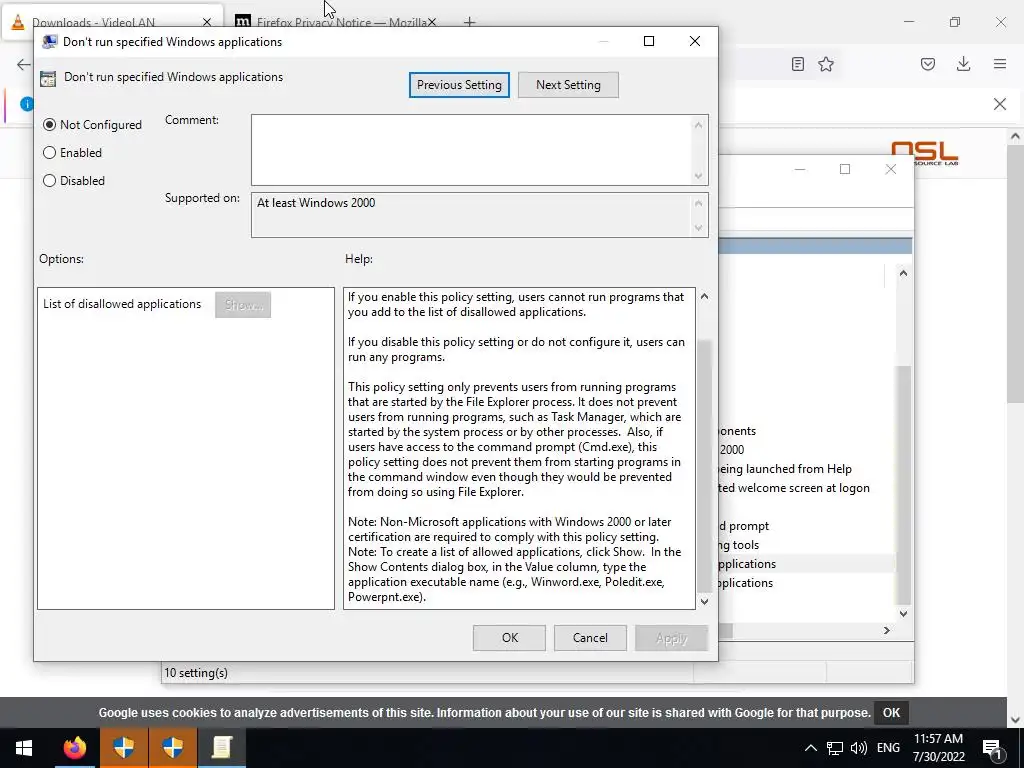This screenshot has width=1024, height=768.
Task: Cancel the policy setting dialog
Action: point(590,638)
